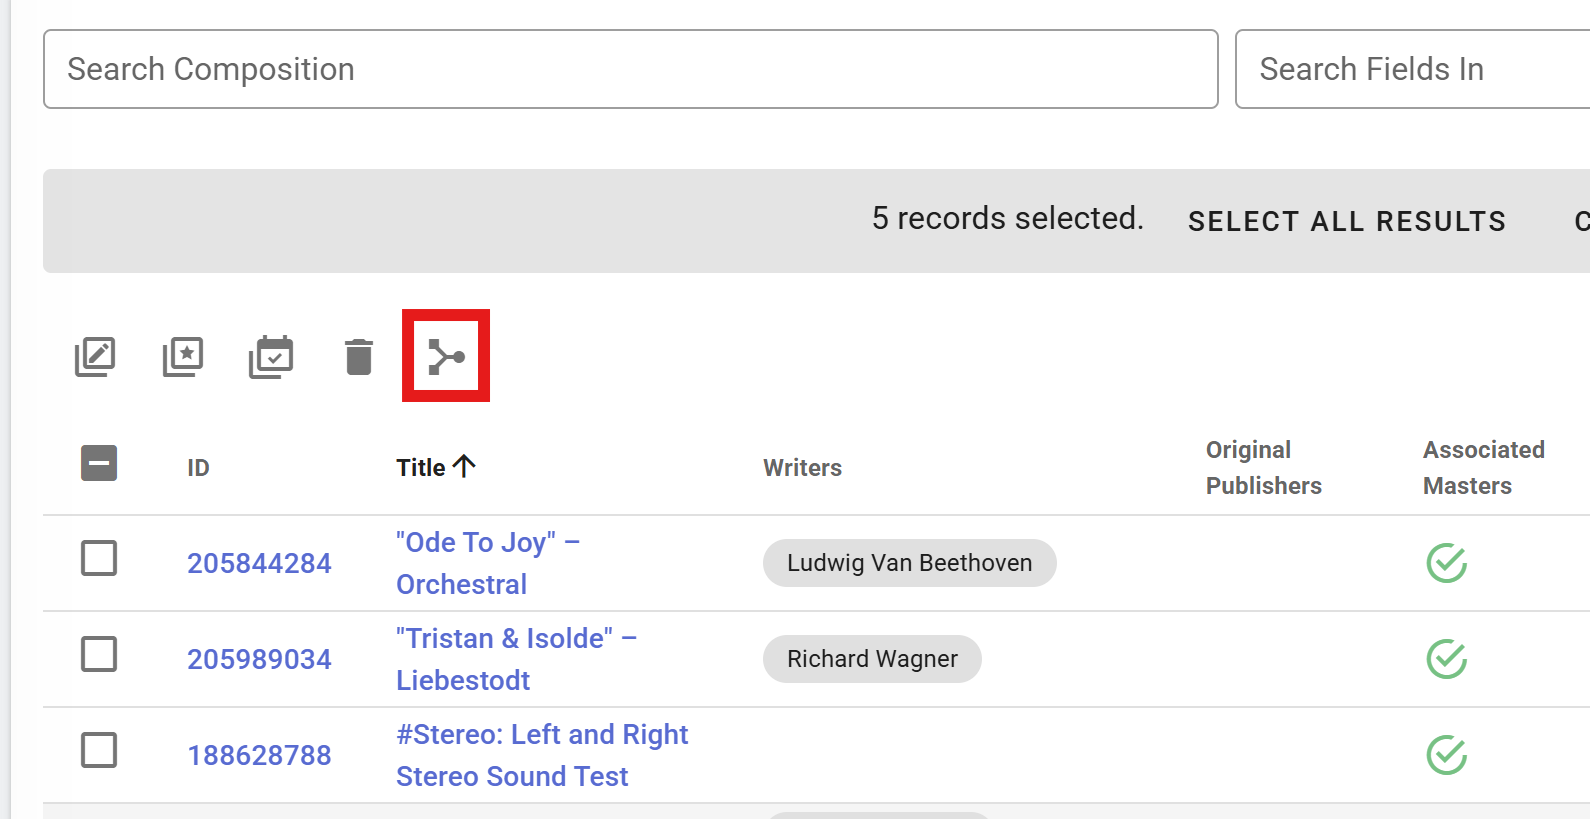Click Associated Masters checkmark for Stereo Sound Test
This screenshot has height=819, width=1590.
[1446, 755]
